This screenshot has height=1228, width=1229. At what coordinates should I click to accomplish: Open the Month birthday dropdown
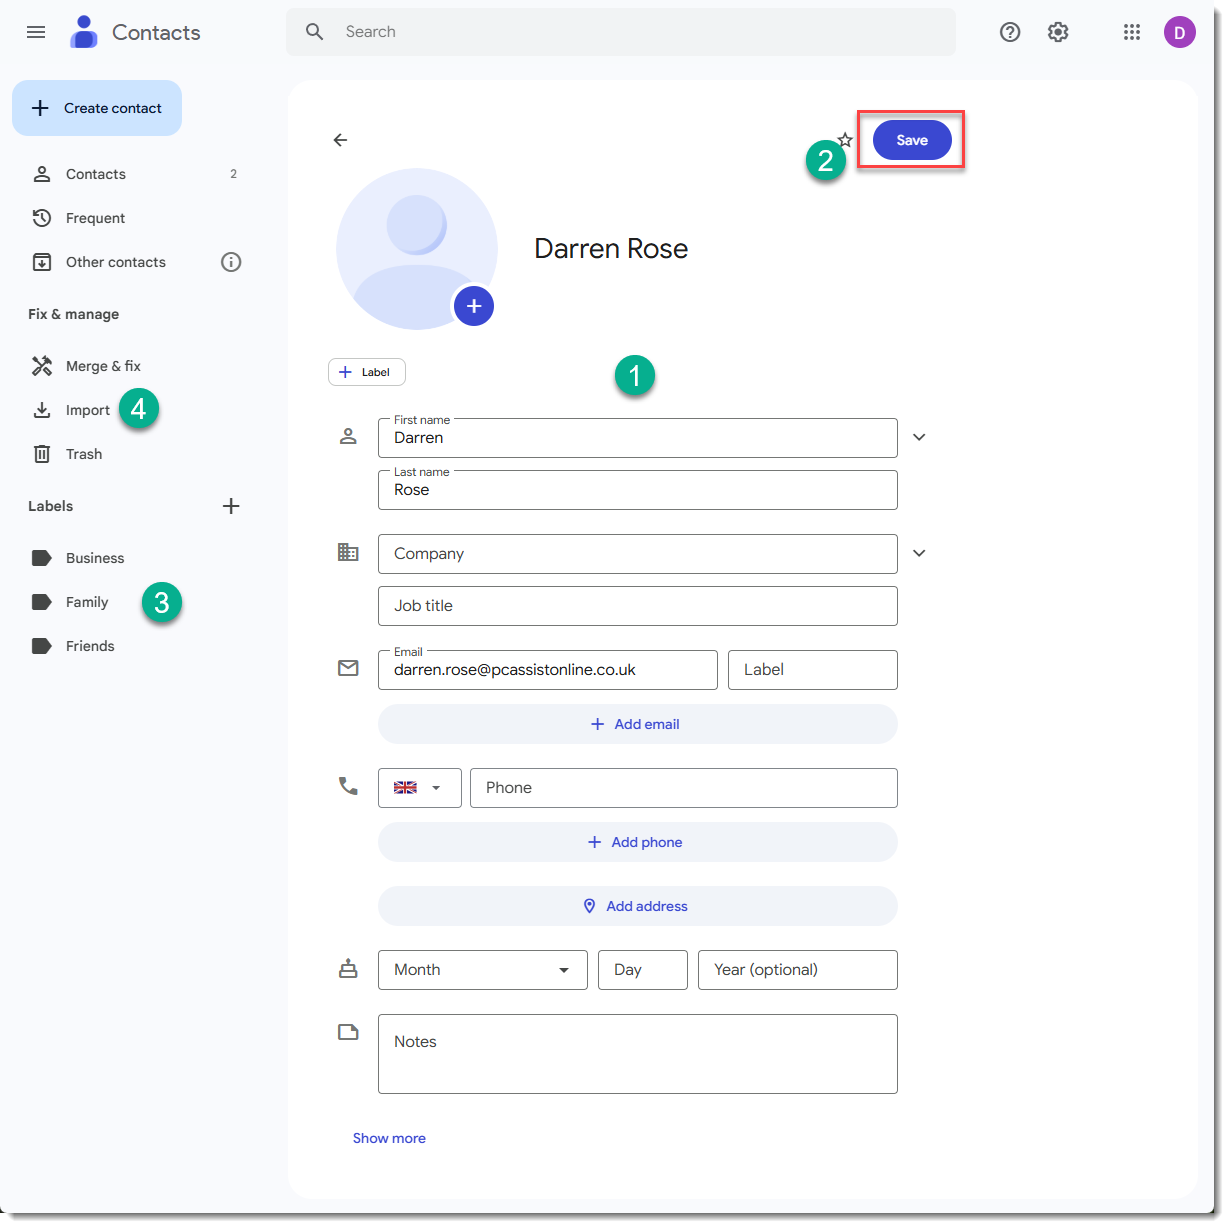(482, 970)
